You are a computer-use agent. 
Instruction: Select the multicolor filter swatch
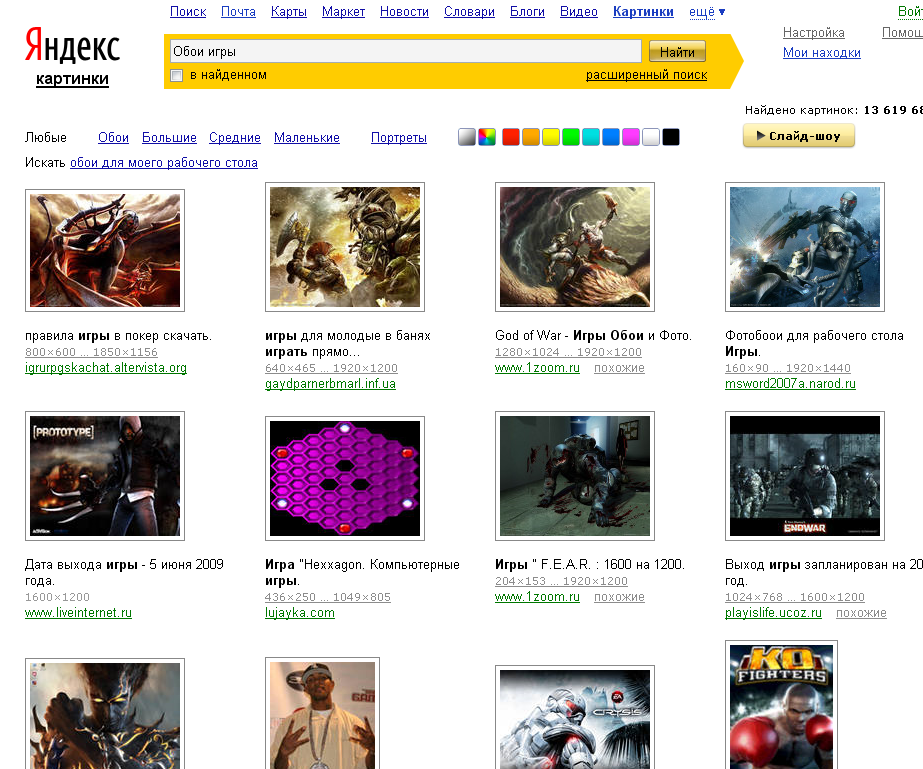pos(487,137)
